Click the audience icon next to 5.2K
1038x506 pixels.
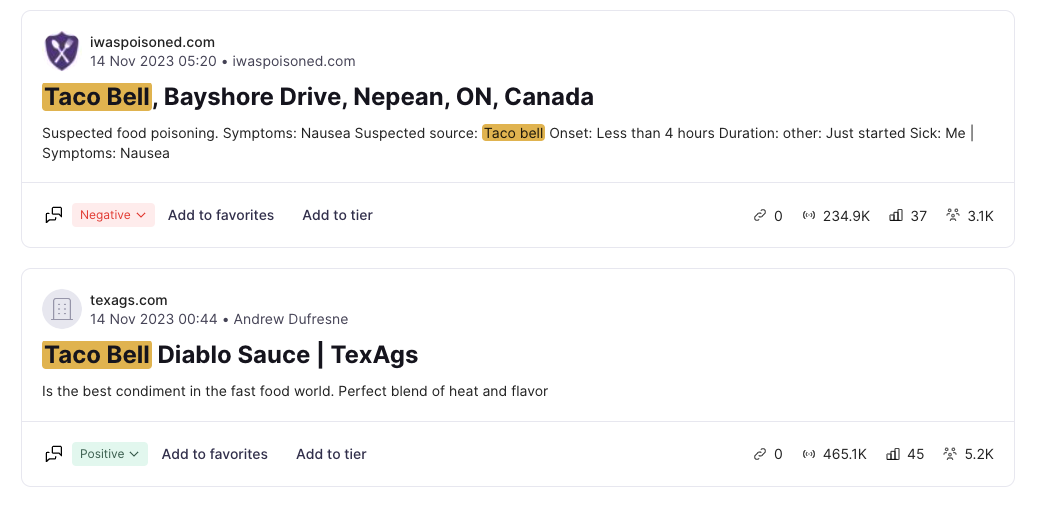pyautogui.click(x=950, y=454)
